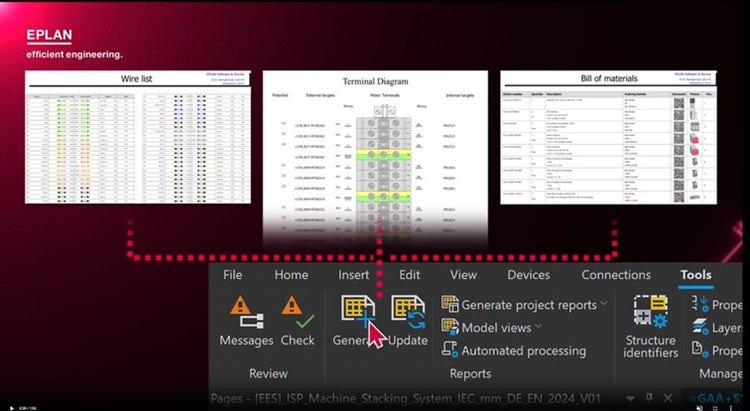Click the bottom Properties icon below Layers
The height and width of the screenshot is (411, 750).
pos(700,350)
